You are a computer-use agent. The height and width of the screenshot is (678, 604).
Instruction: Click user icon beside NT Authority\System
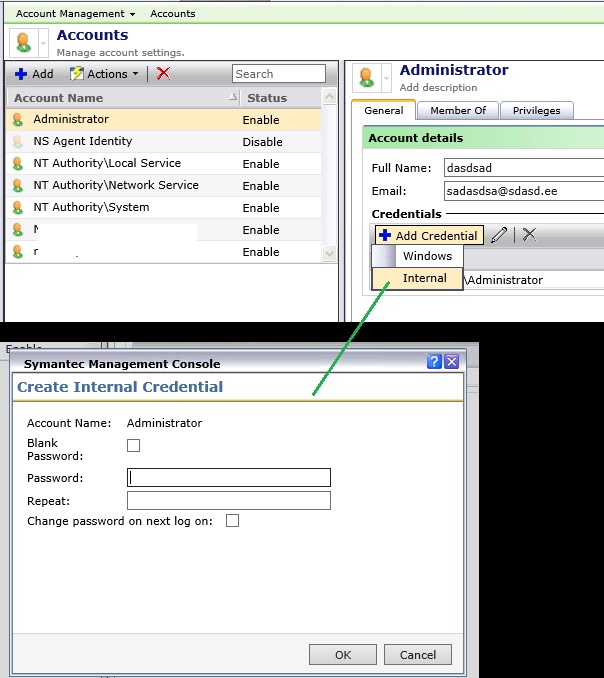tap(18, 208)
